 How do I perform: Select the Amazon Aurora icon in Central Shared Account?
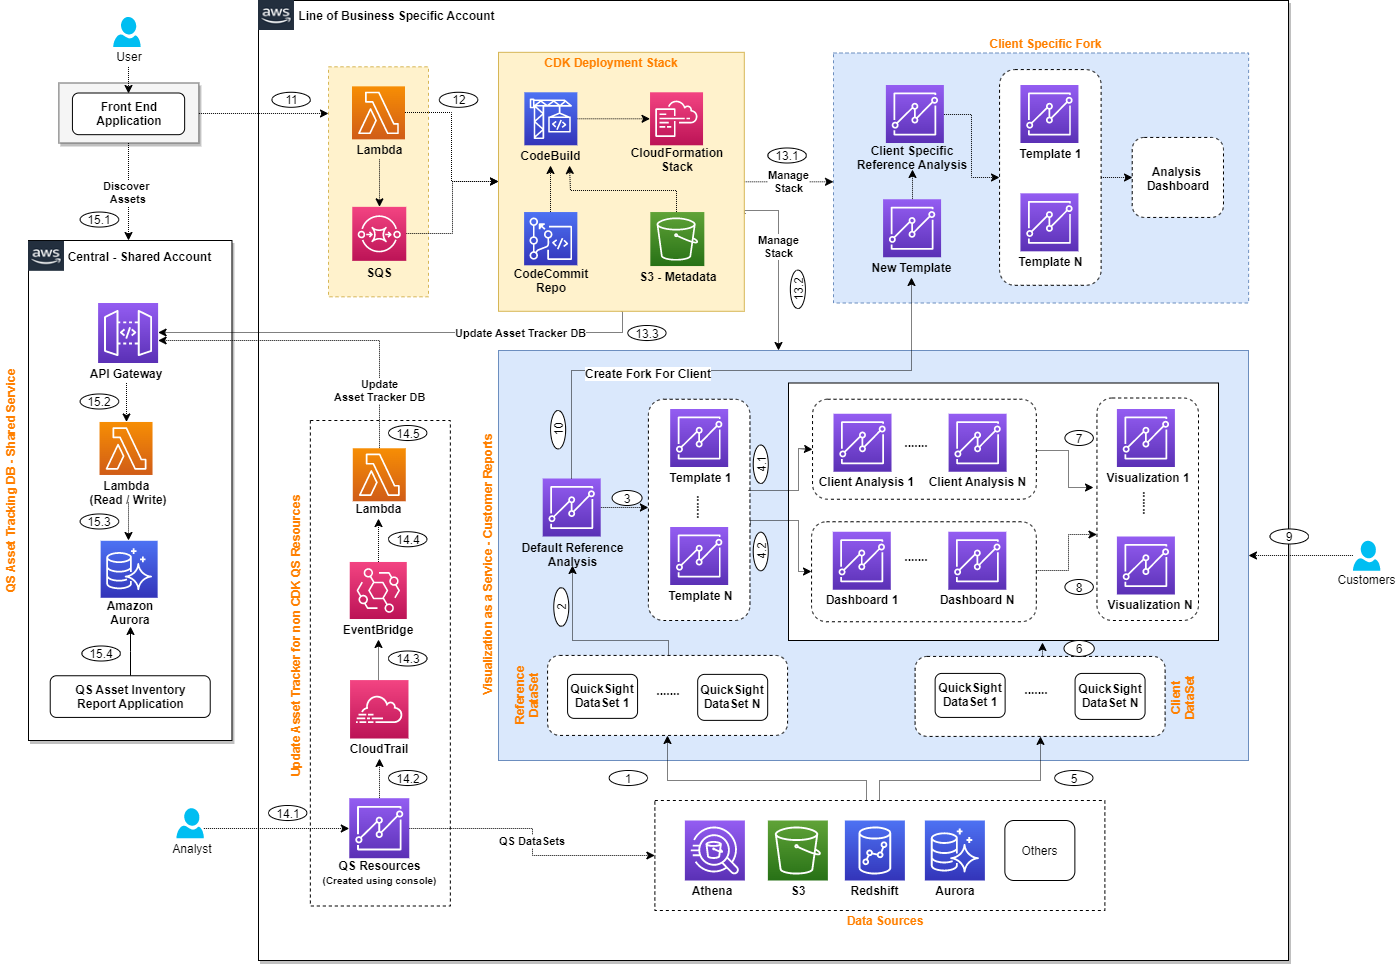click(128, 568)
